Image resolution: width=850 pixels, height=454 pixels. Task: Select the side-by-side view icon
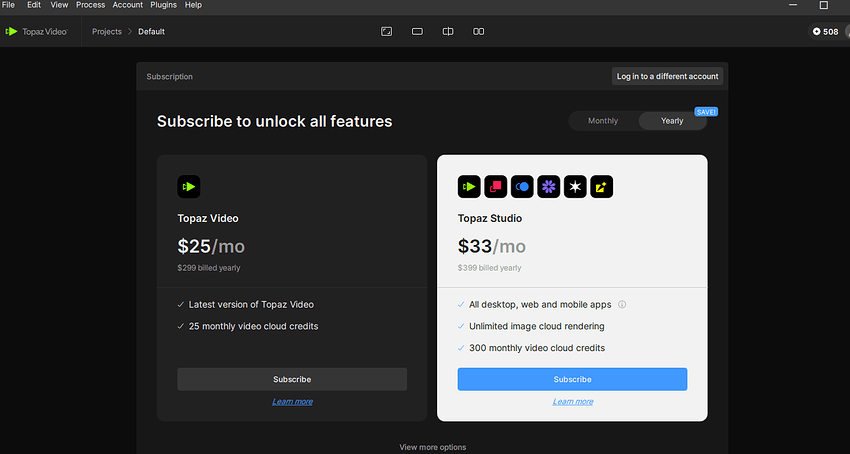[x=479, y=31]
